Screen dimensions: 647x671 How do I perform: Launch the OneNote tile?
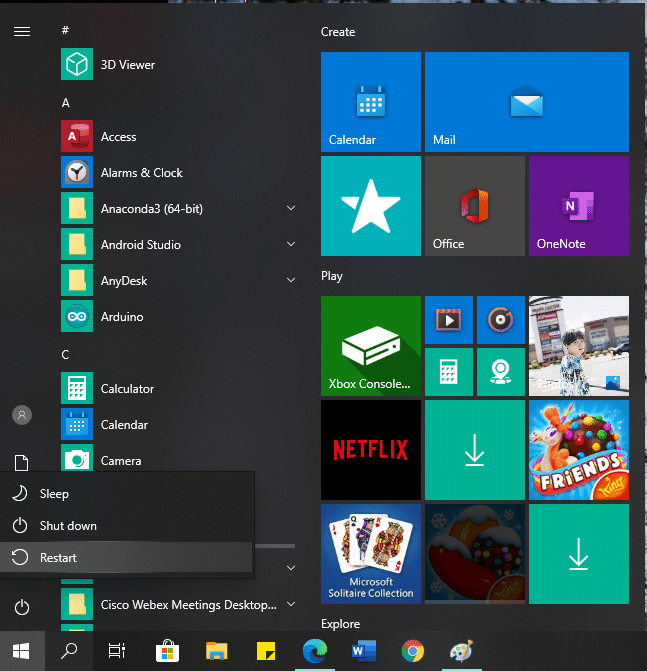pyautogui.click(x=579, y=206)
